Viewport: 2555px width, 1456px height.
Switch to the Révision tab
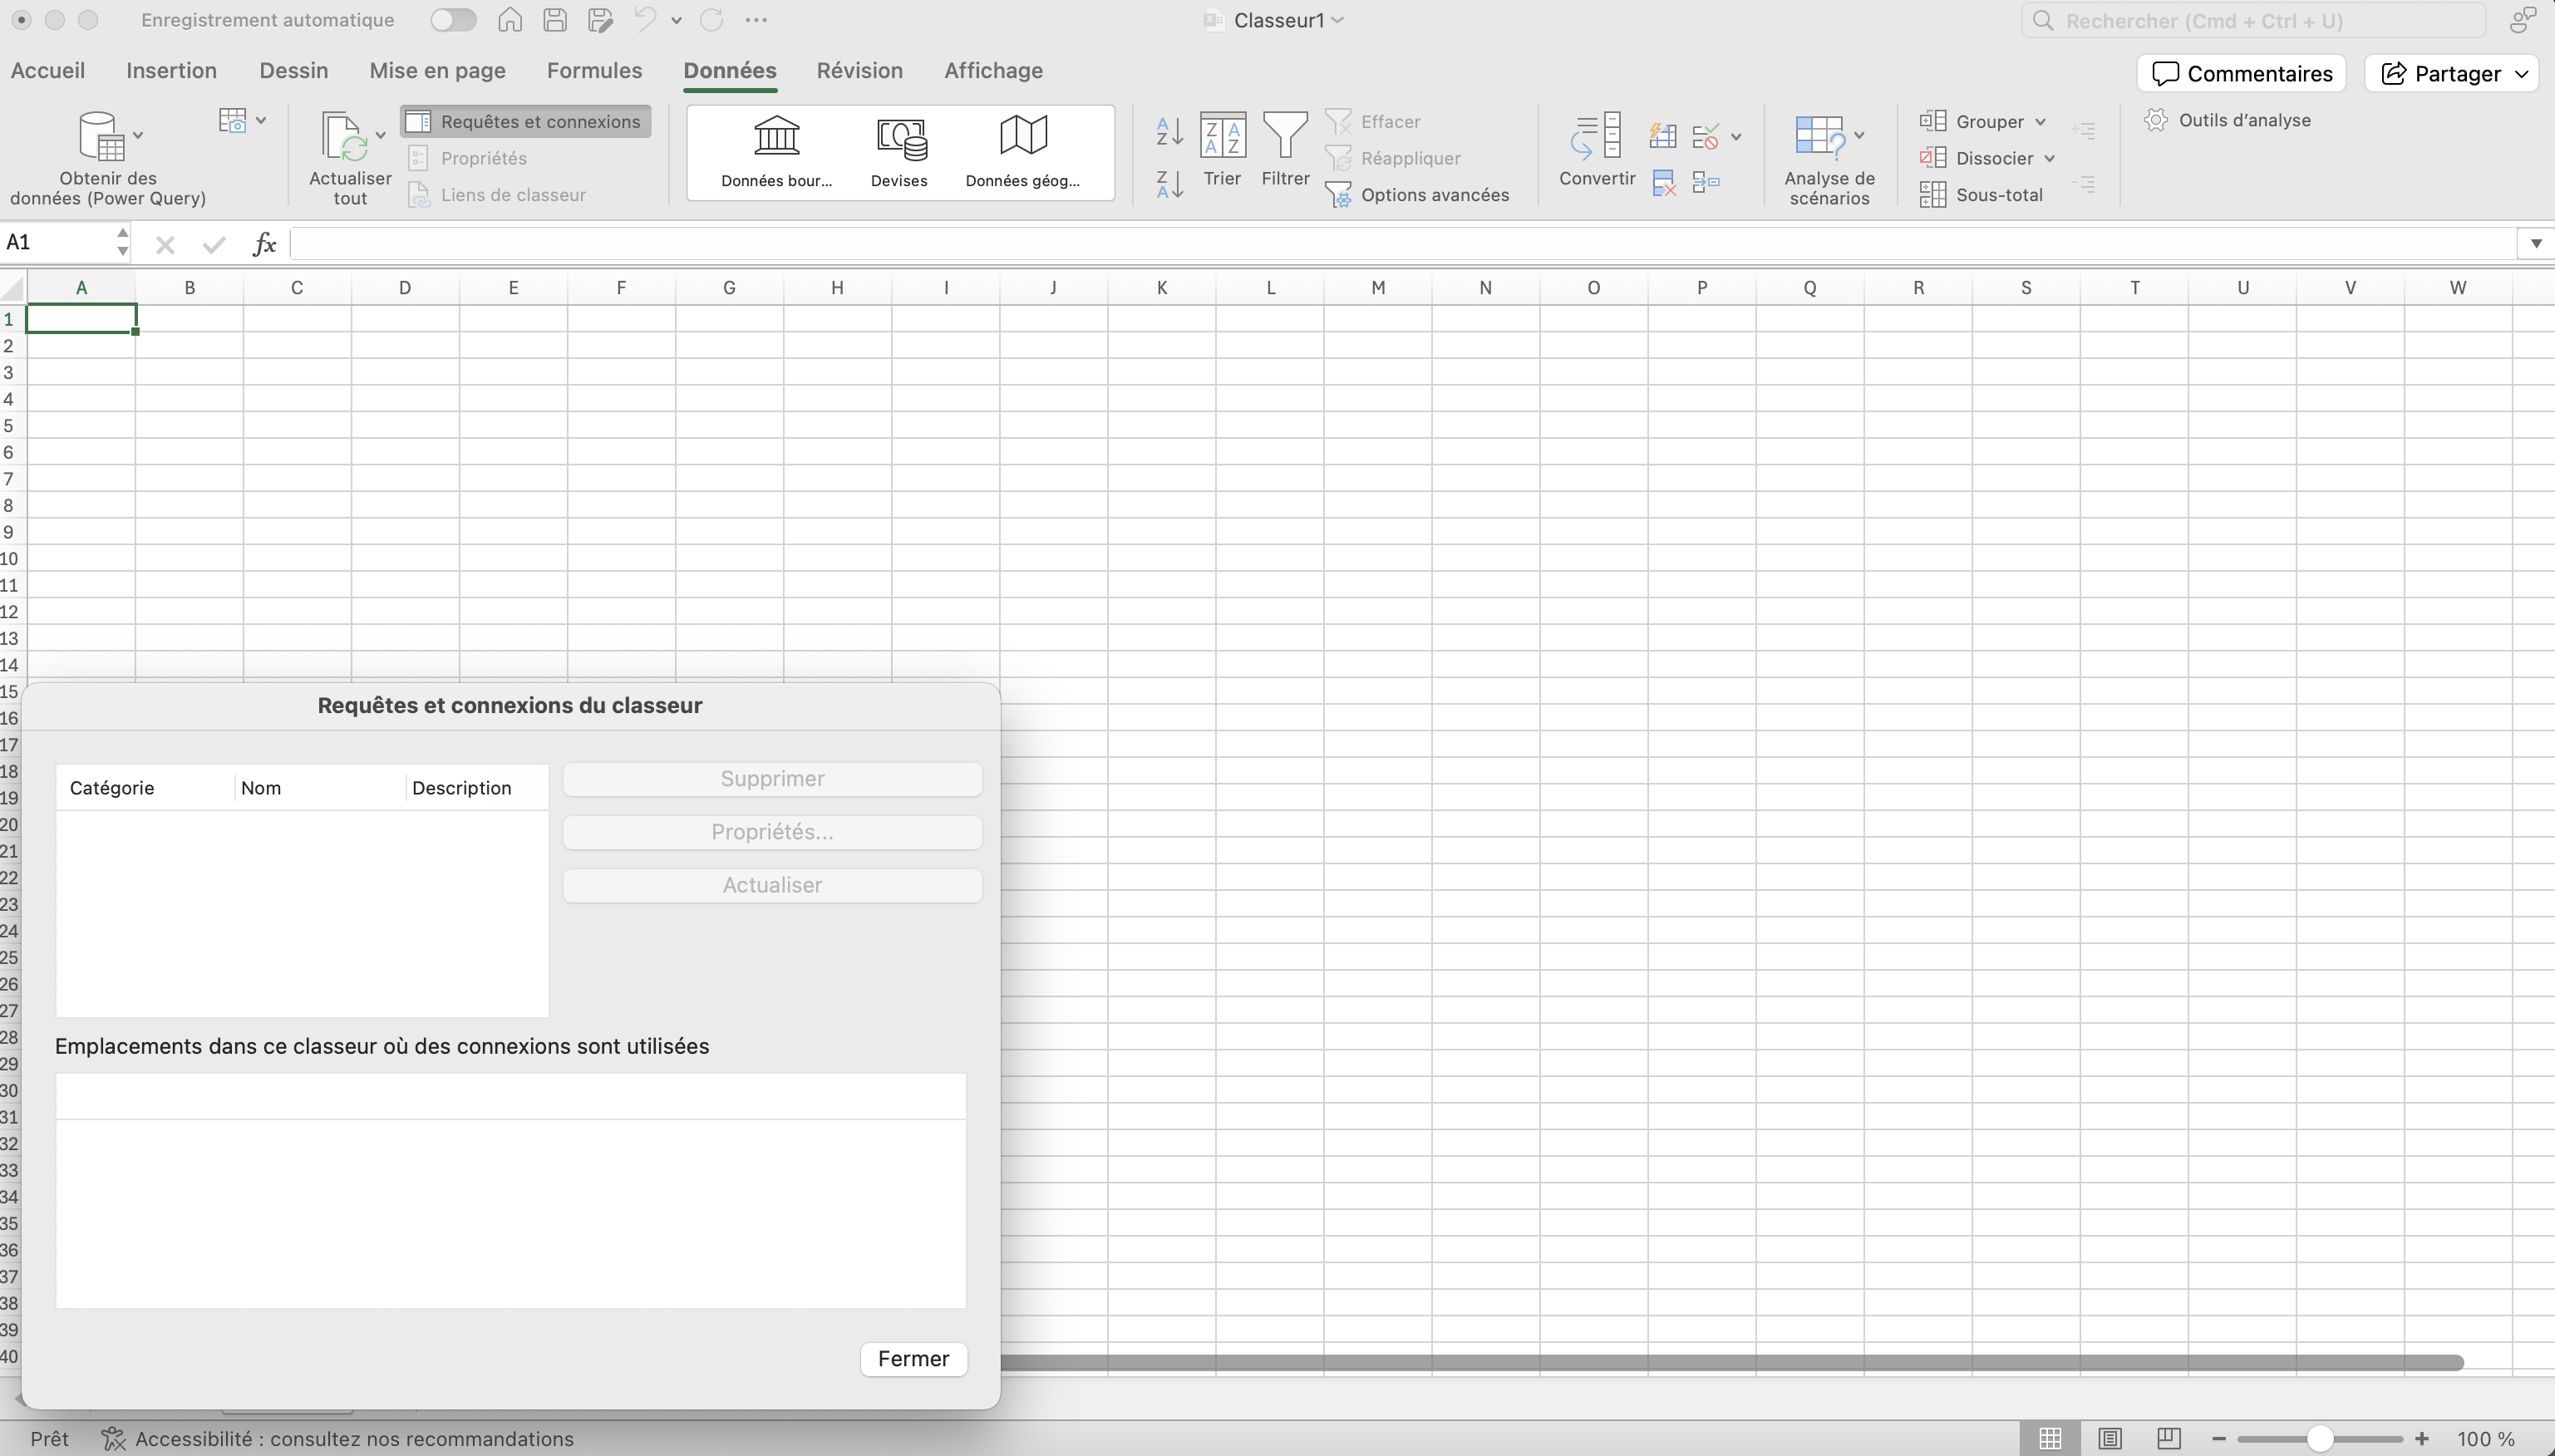pyautogui.click(x=859, y=71)
